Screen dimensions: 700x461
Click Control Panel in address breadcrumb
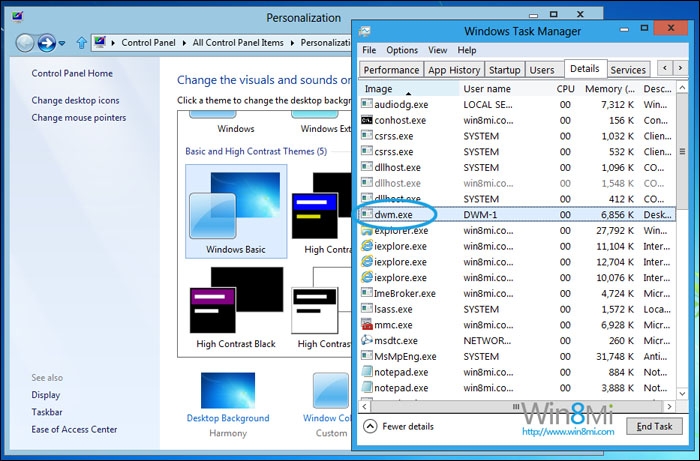[x=148, y=43]
